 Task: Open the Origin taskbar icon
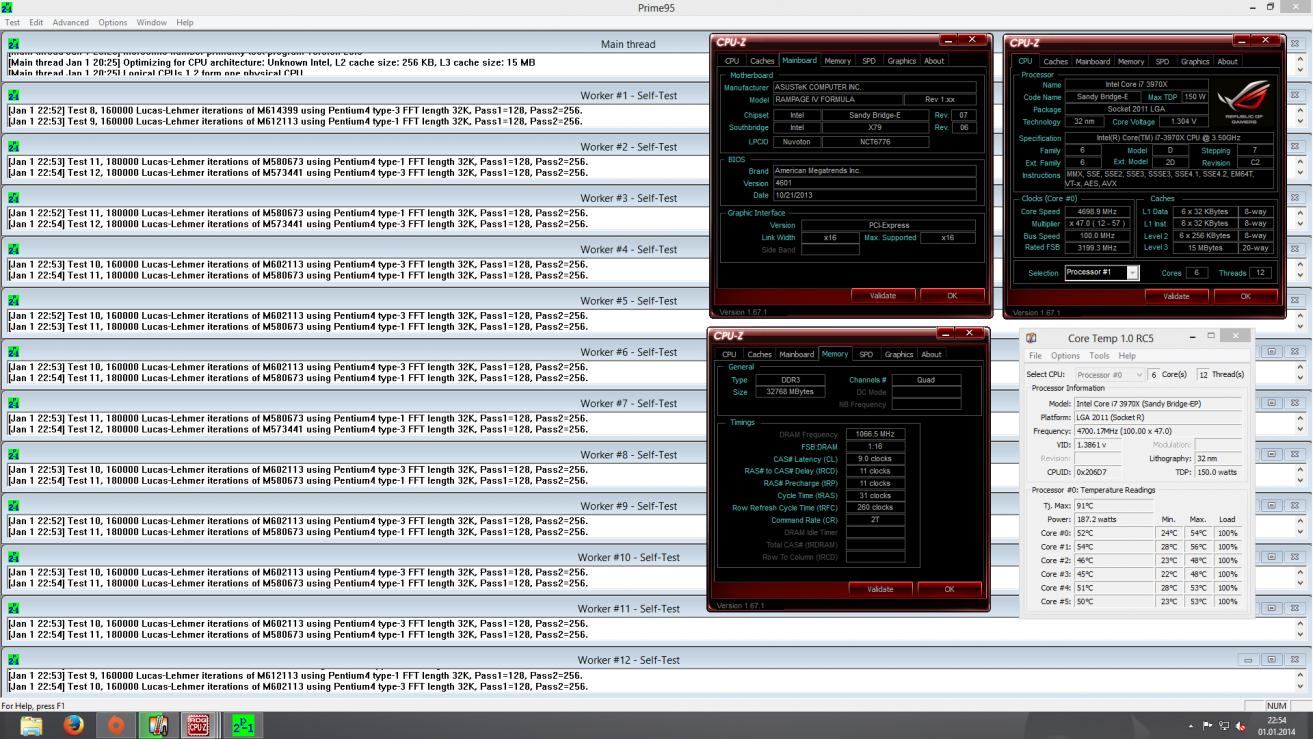(x=115, y=726)
